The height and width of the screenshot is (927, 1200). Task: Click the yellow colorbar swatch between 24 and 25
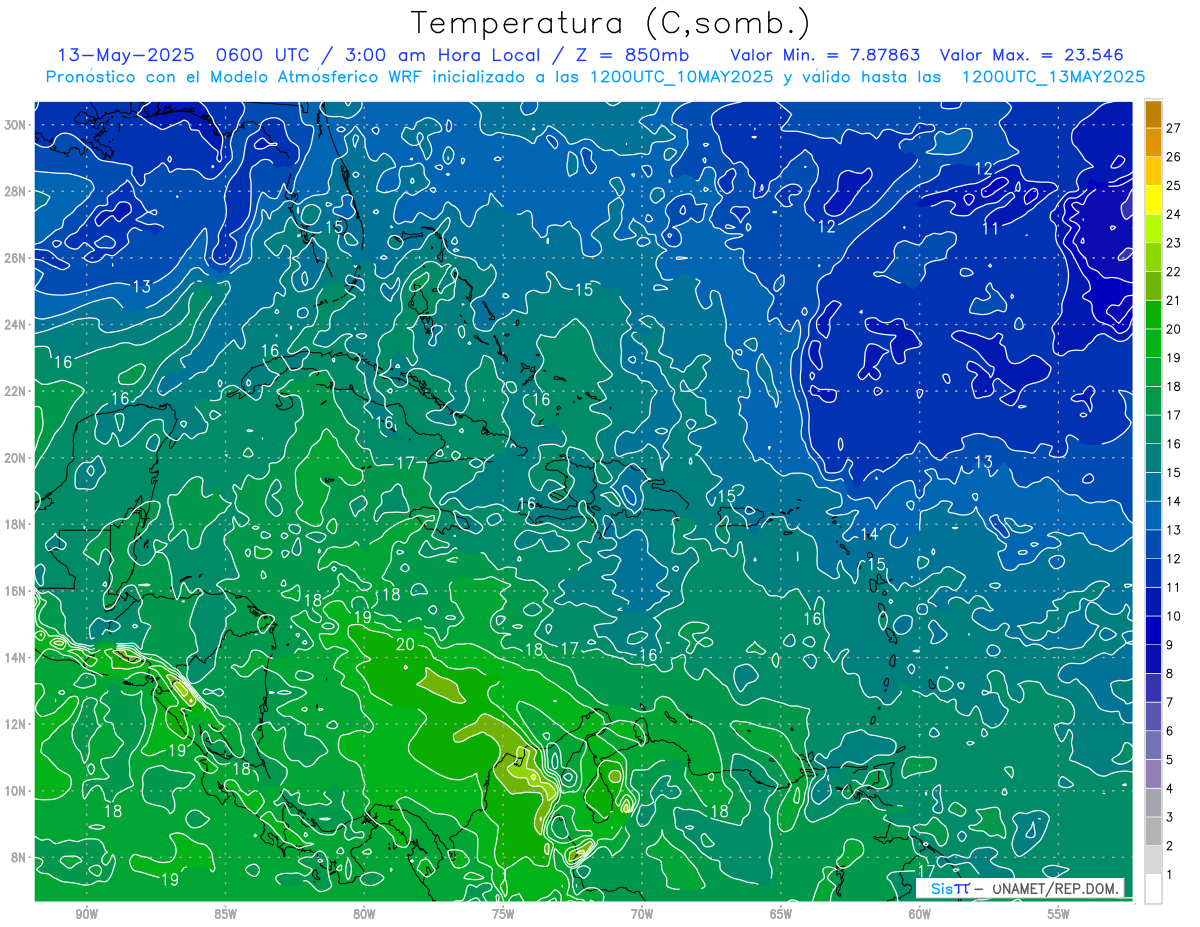(1153, 200)
